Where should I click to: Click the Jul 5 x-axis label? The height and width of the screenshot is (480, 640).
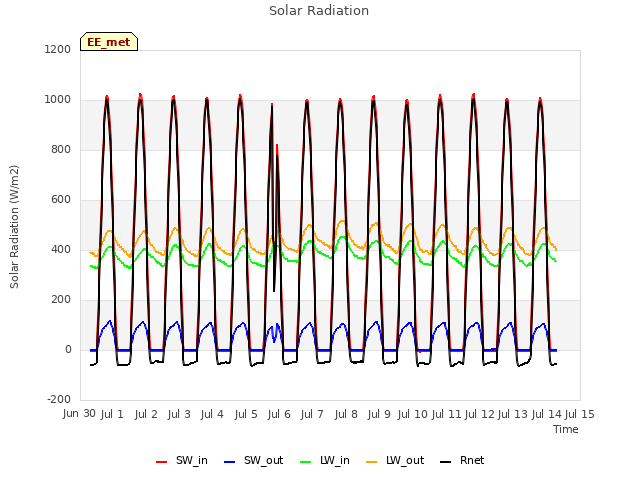pyautogui.click(x=246, y=414)
